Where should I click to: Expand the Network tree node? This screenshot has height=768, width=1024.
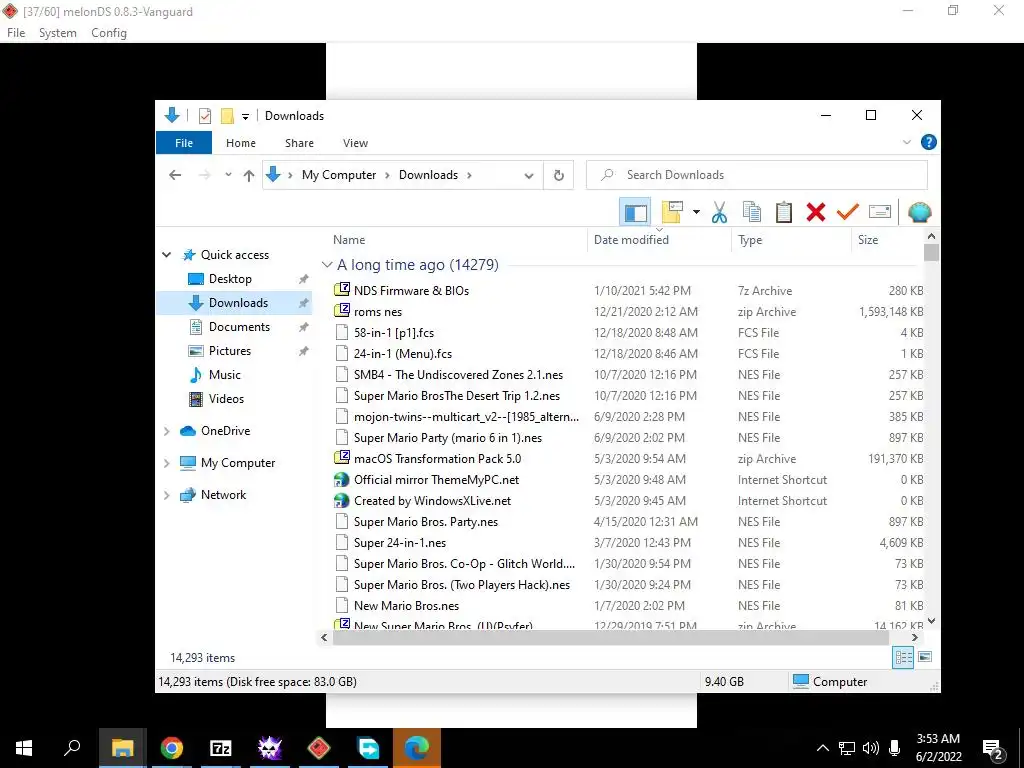click(167, 495)
